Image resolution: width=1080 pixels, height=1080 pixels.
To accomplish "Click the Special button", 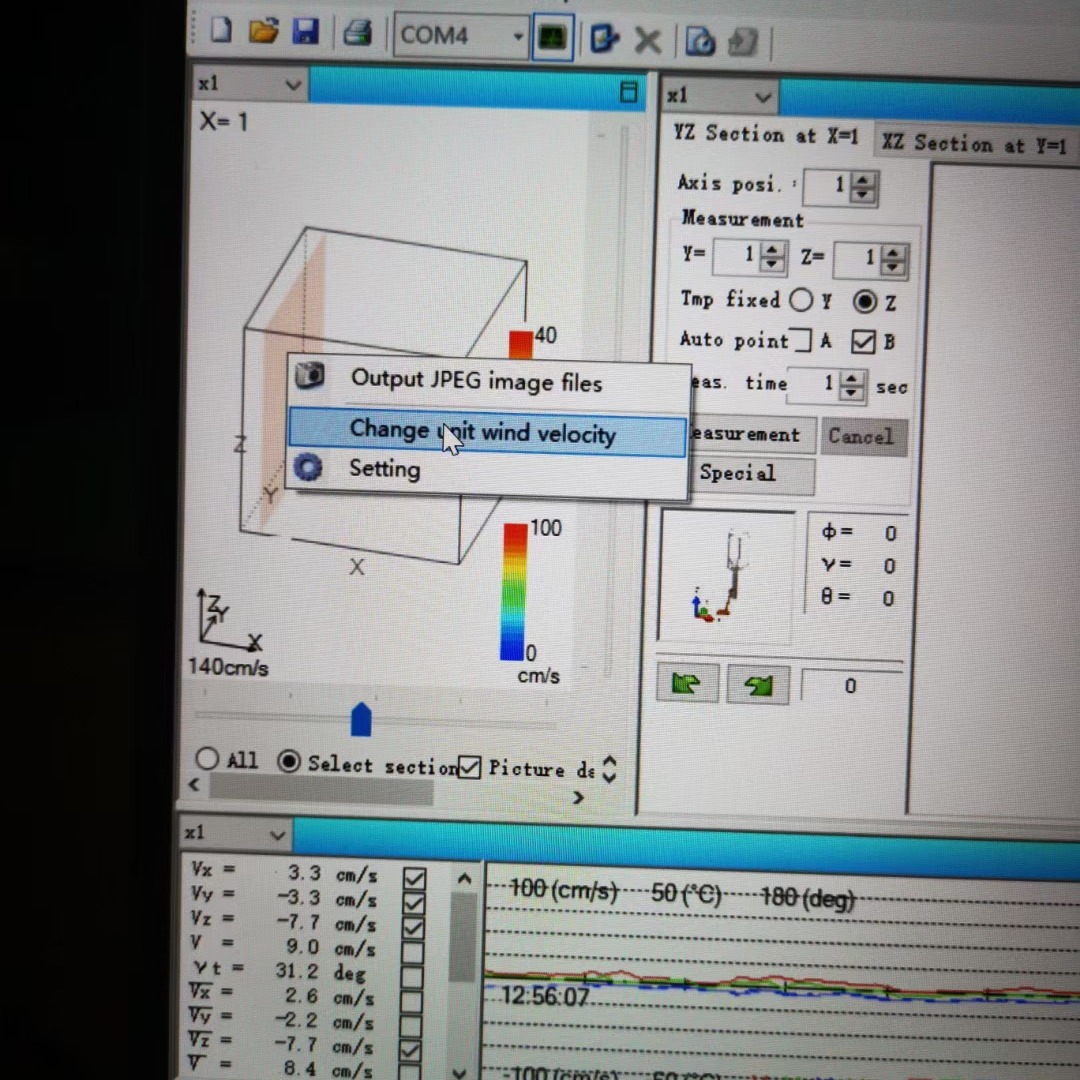I will (752, 473).
